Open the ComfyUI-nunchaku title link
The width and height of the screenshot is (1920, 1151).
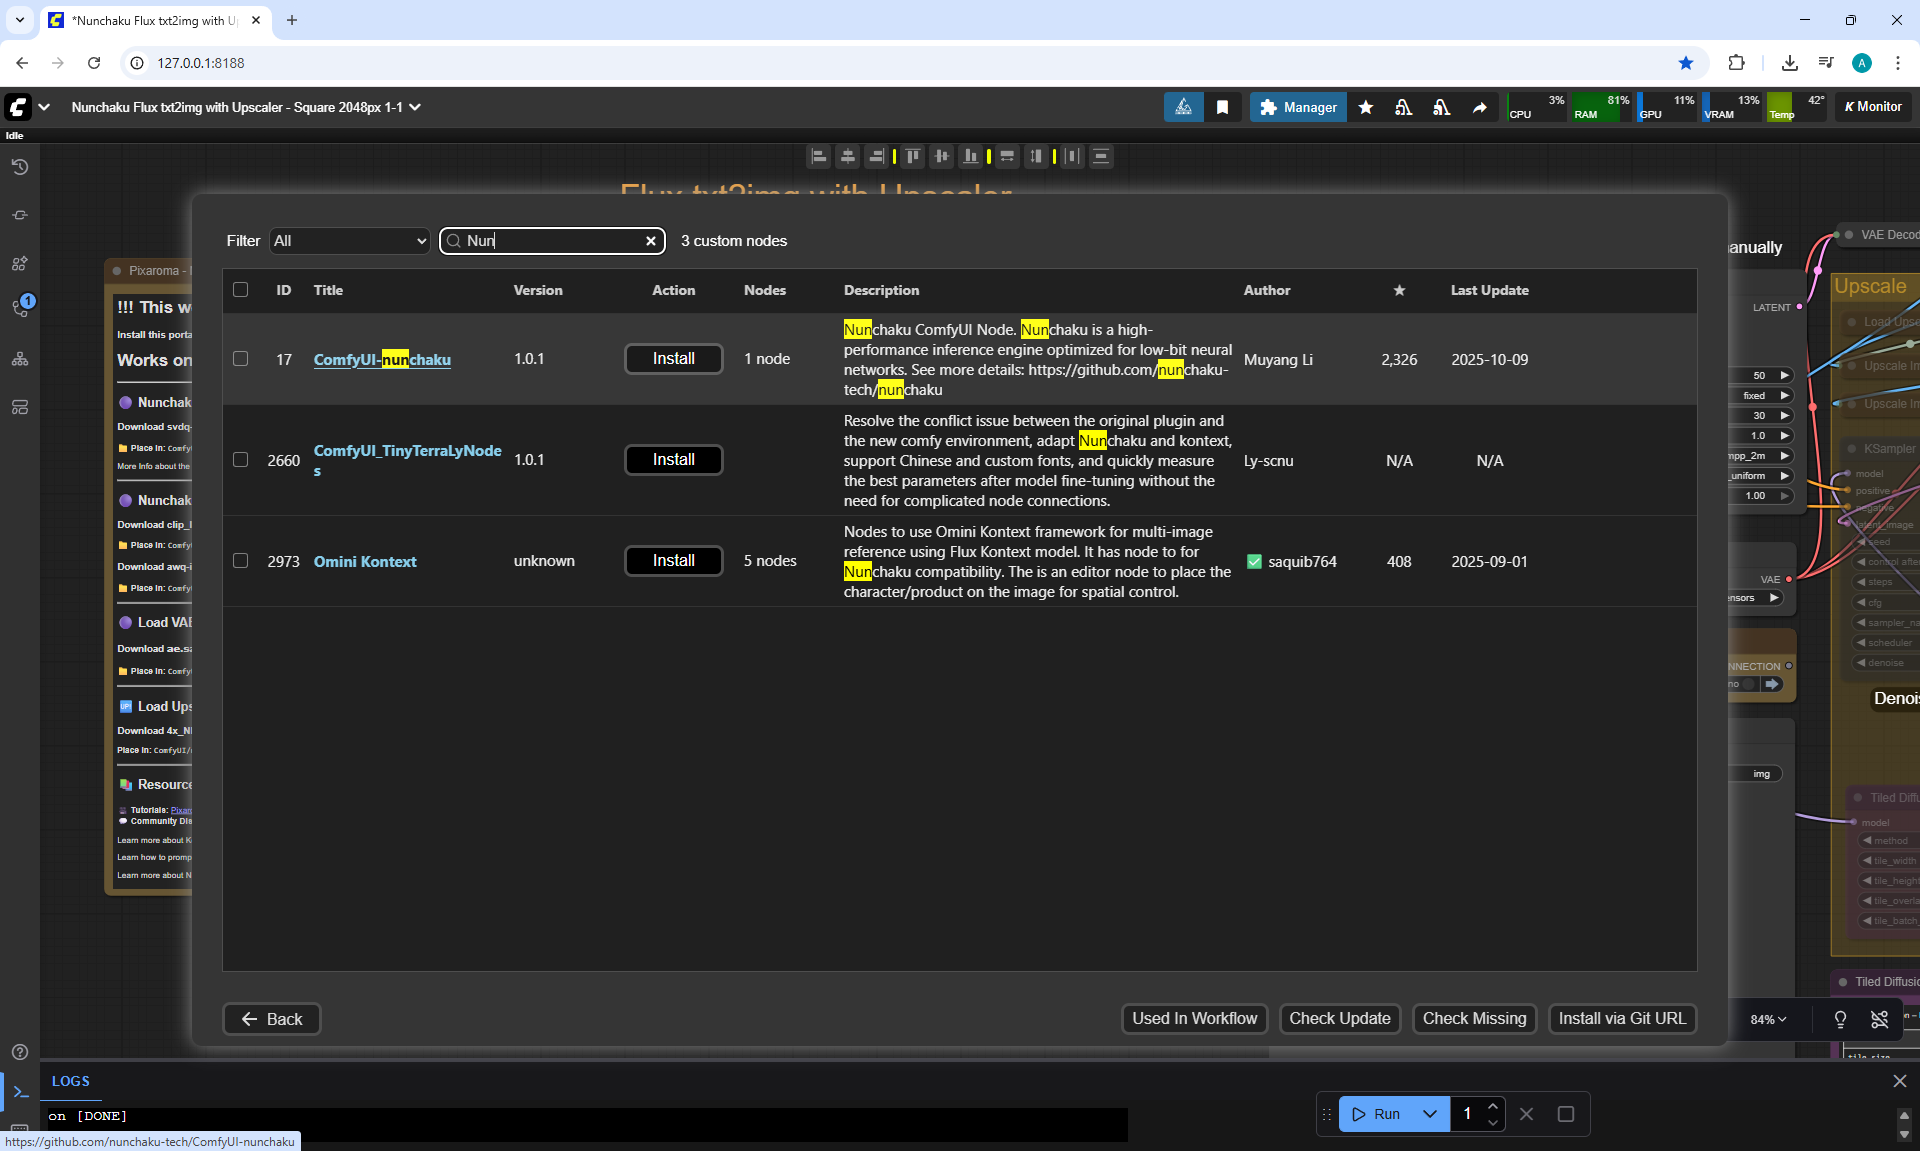pyautogui.click(x=382, y=360)
